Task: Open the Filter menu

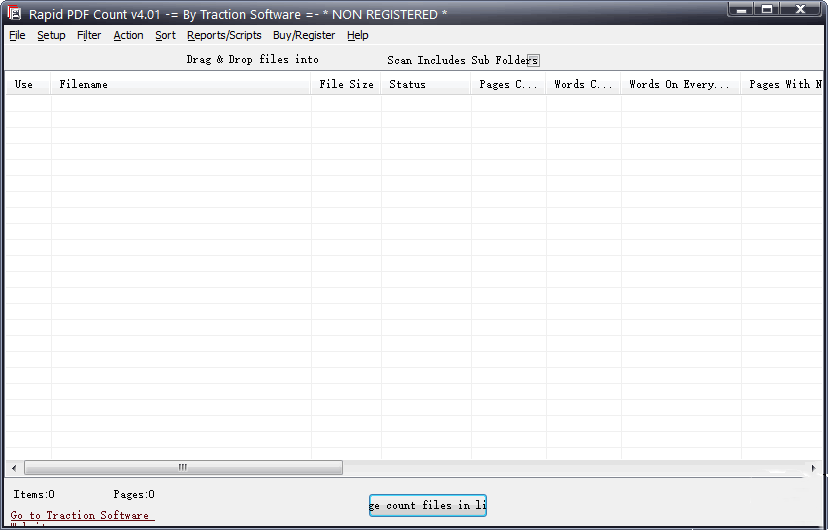Action: tap(89, 35)
